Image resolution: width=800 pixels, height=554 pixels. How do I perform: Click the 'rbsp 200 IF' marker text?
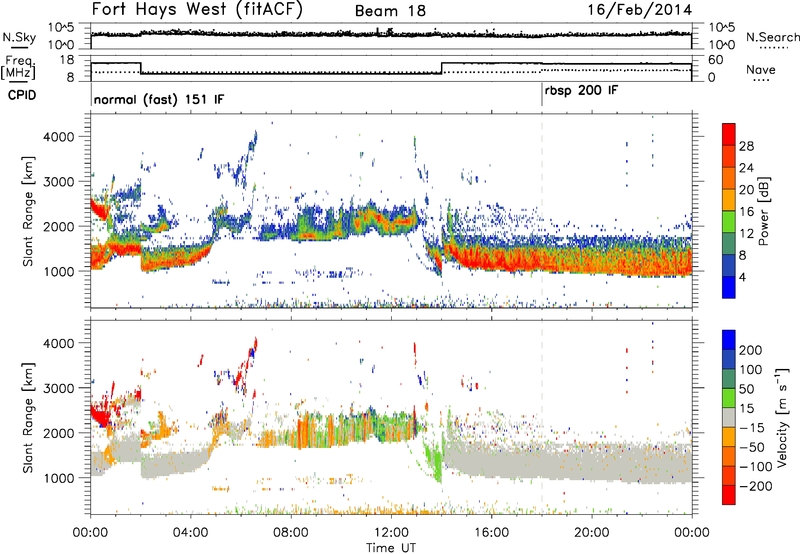pyautogui.click(x=581, y=91)
